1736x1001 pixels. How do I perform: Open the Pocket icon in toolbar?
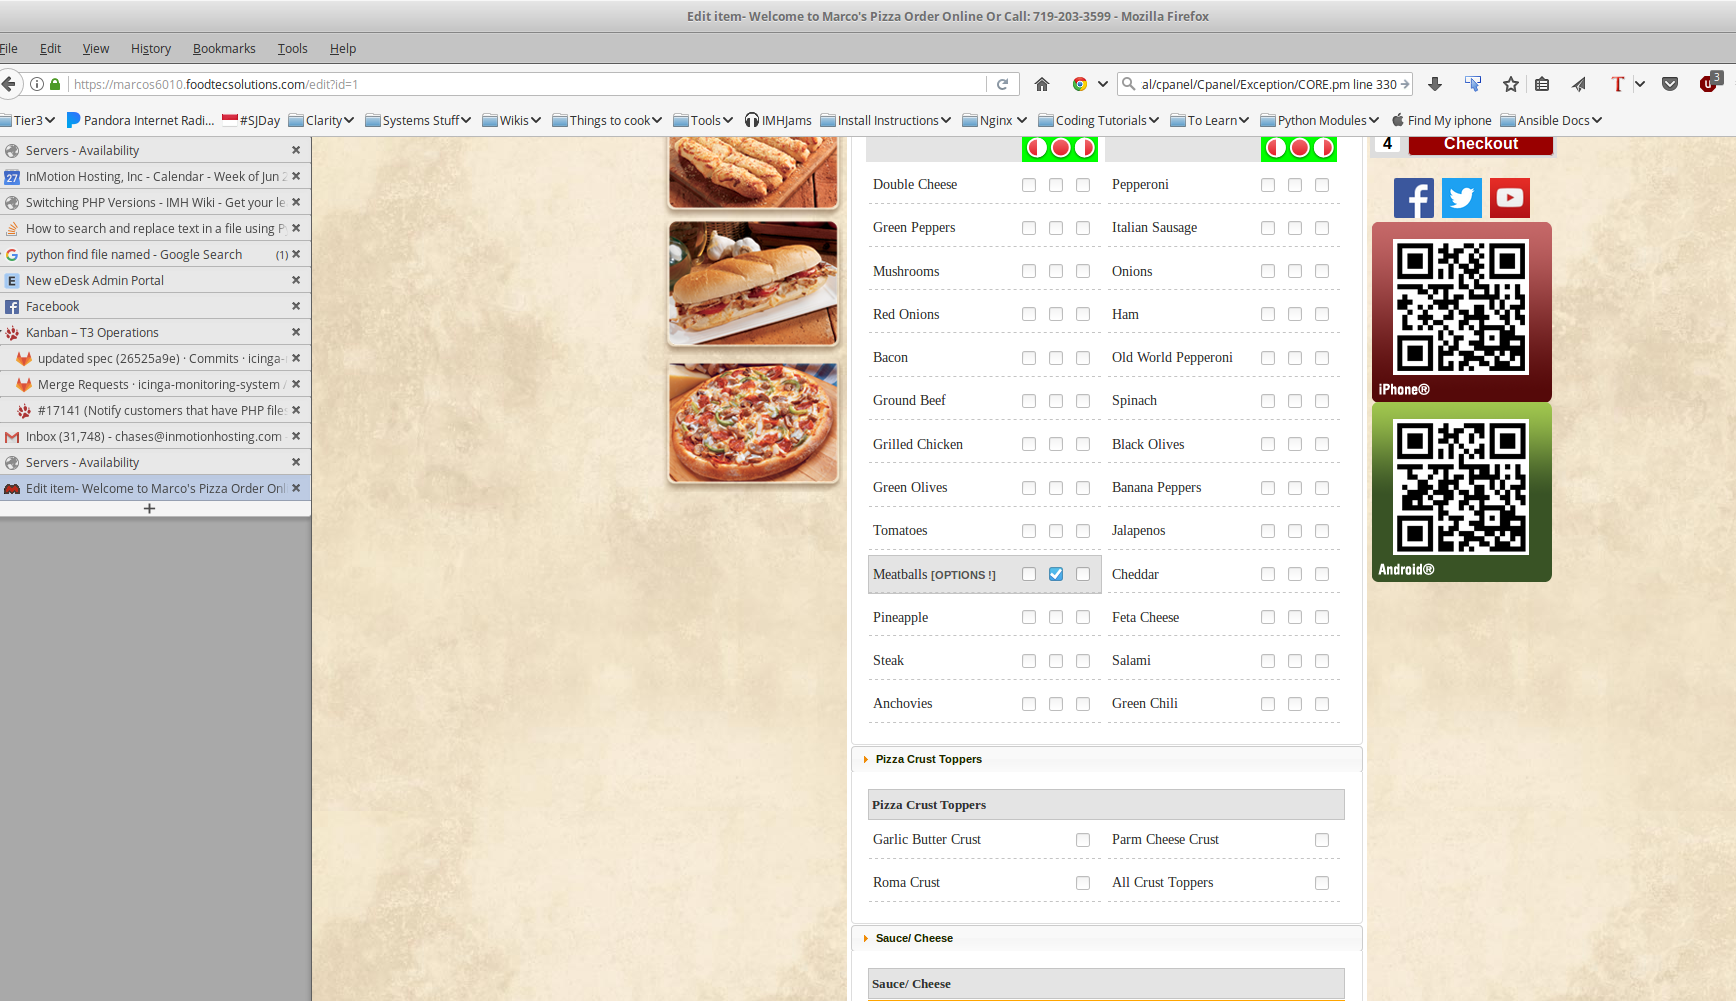point(1669,84)
